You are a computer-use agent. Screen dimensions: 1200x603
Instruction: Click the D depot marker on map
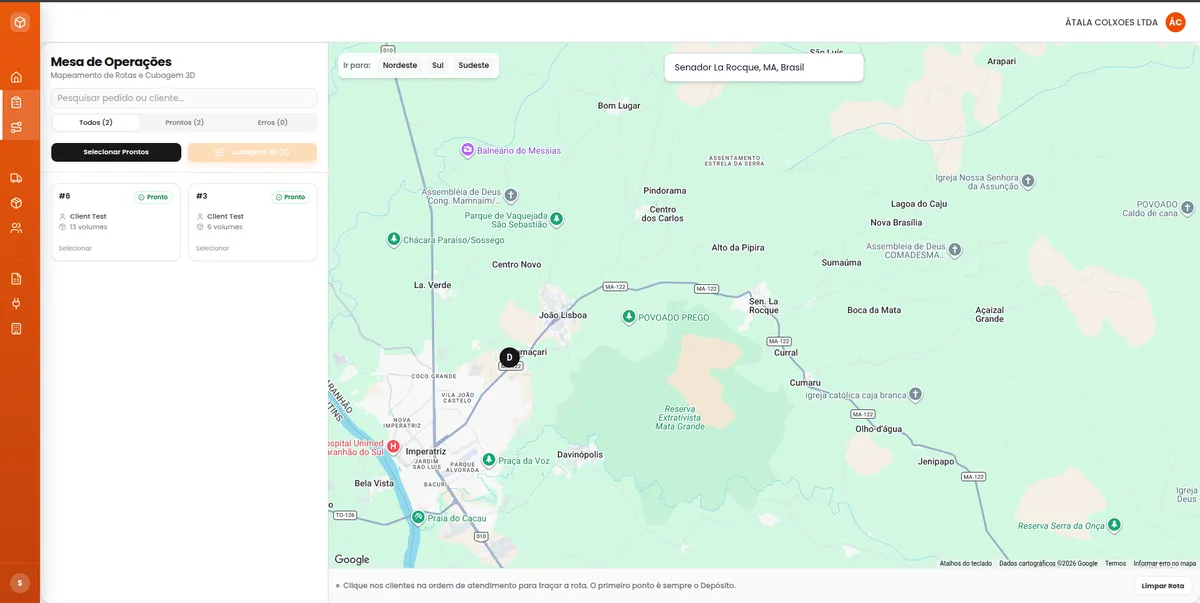click(509, 357)
